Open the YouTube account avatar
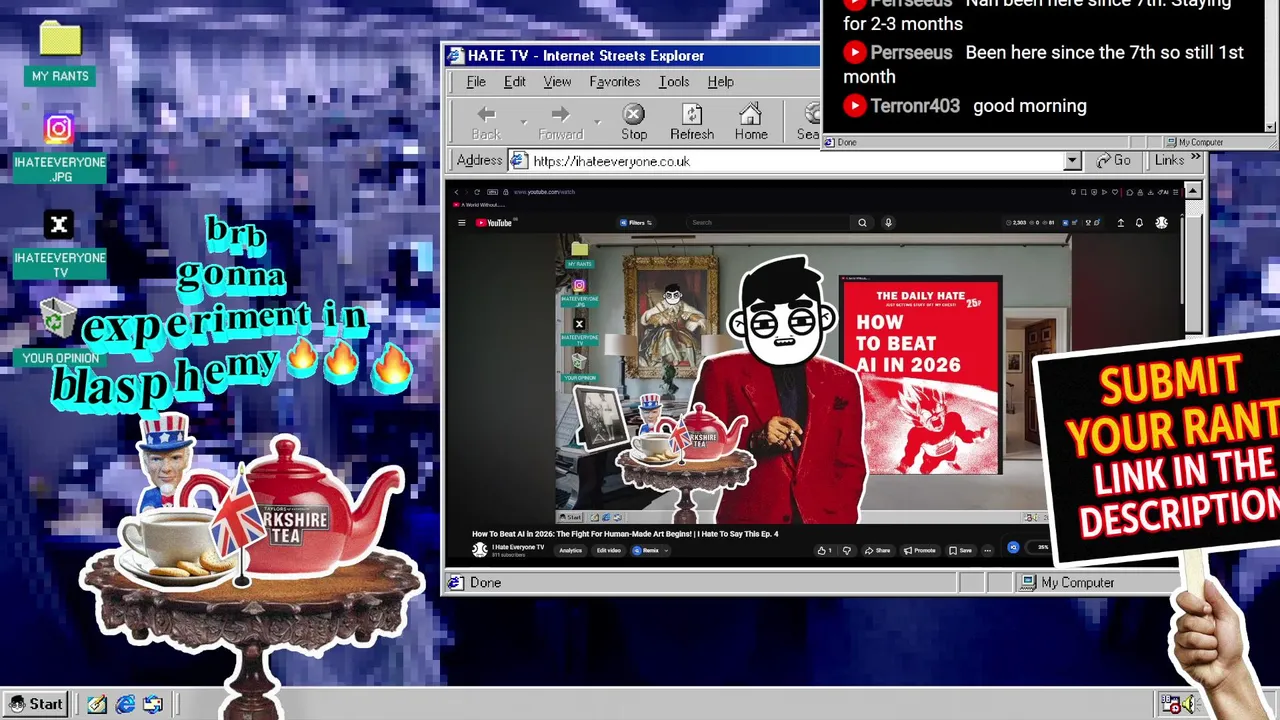The width and height of the screenshot is (1280, 720). point(1162,222)
